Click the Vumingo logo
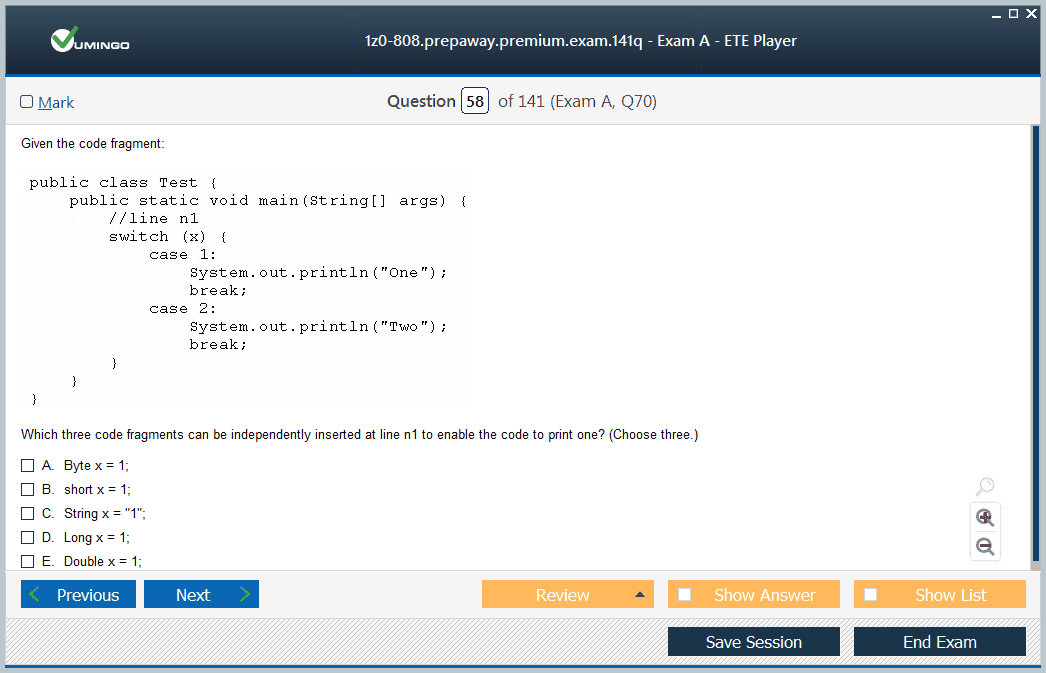 pyautogui.click(x=90, y=41)
